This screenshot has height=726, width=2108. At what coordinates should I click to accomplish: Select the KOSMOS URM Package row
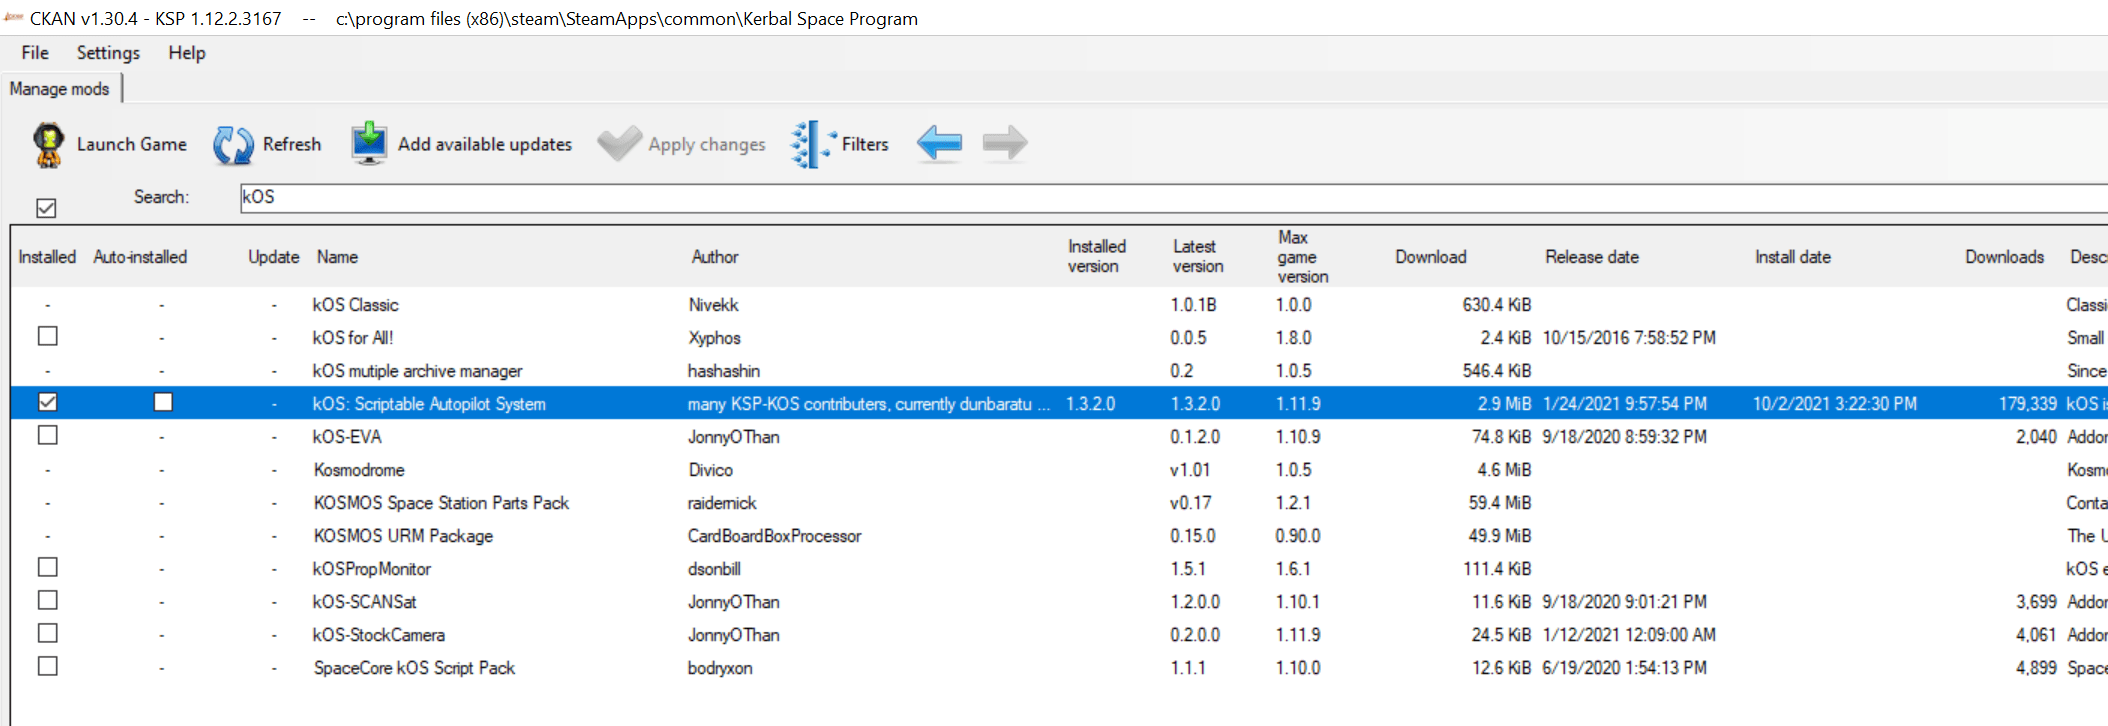pos(1060,536)
